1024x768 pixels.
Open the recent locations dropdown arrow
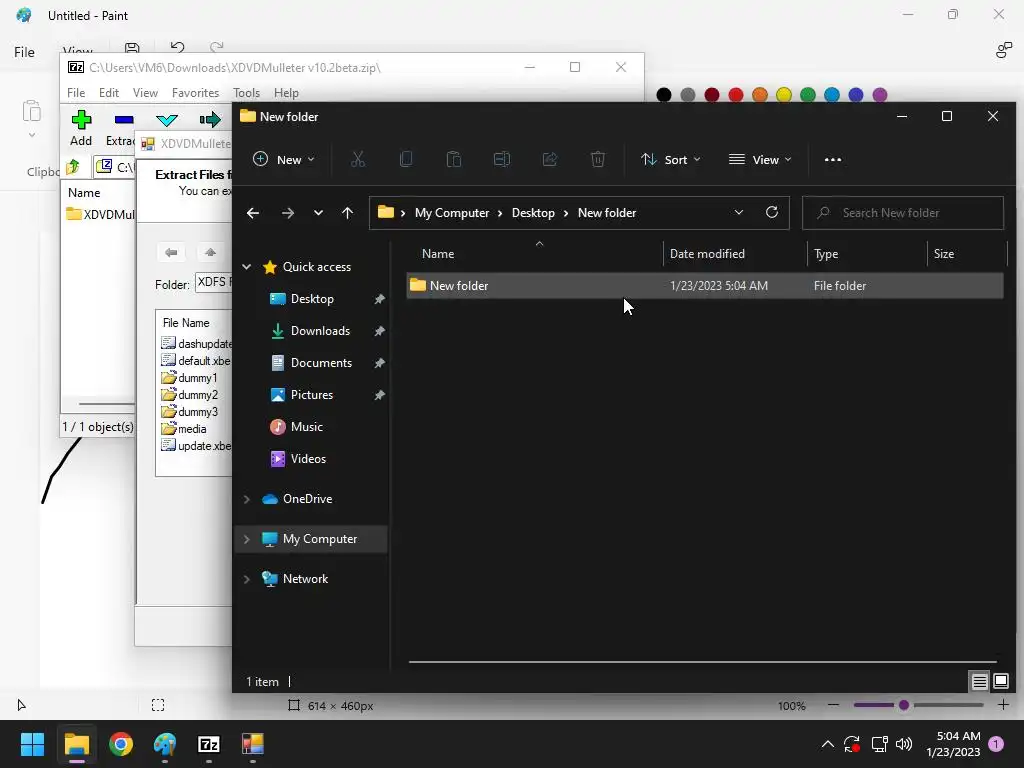(x=318, y=213)
